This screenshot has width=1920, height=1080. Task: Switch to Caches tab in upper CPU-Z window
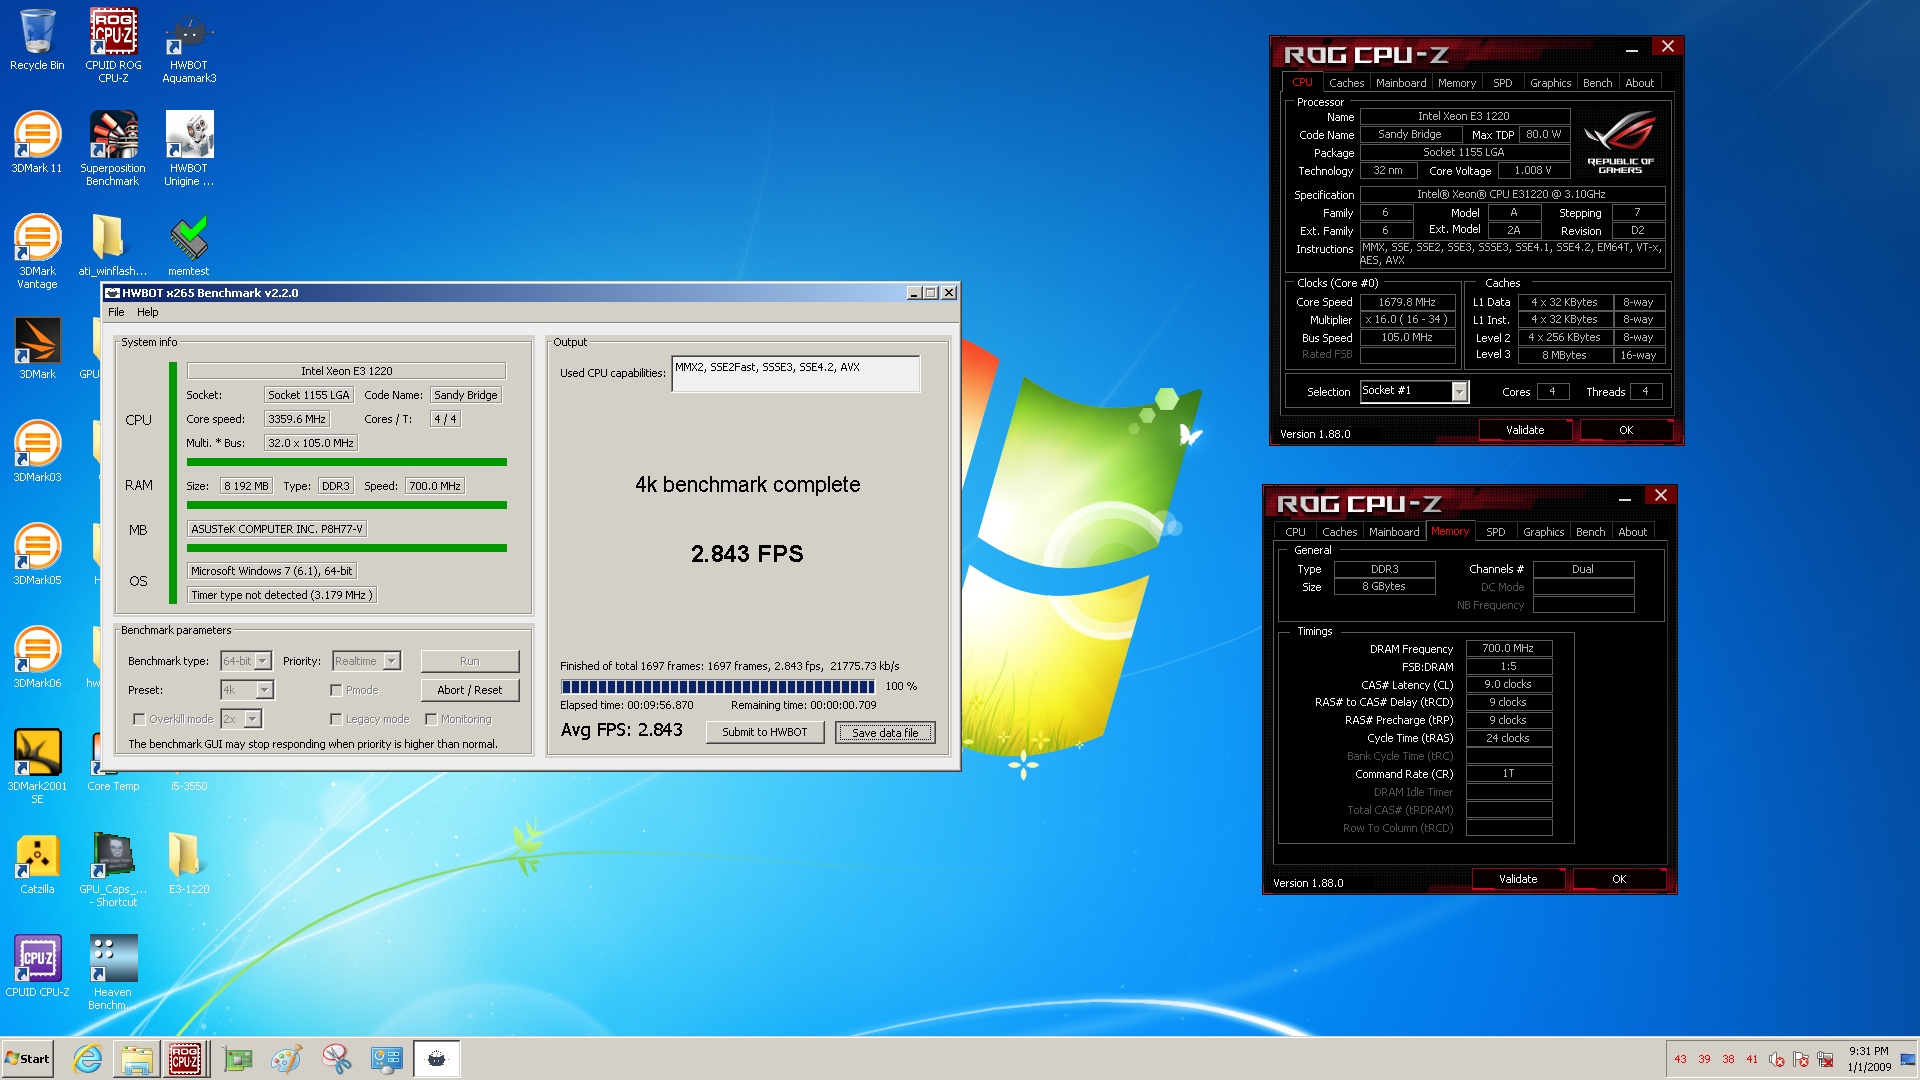(1346, 83)
